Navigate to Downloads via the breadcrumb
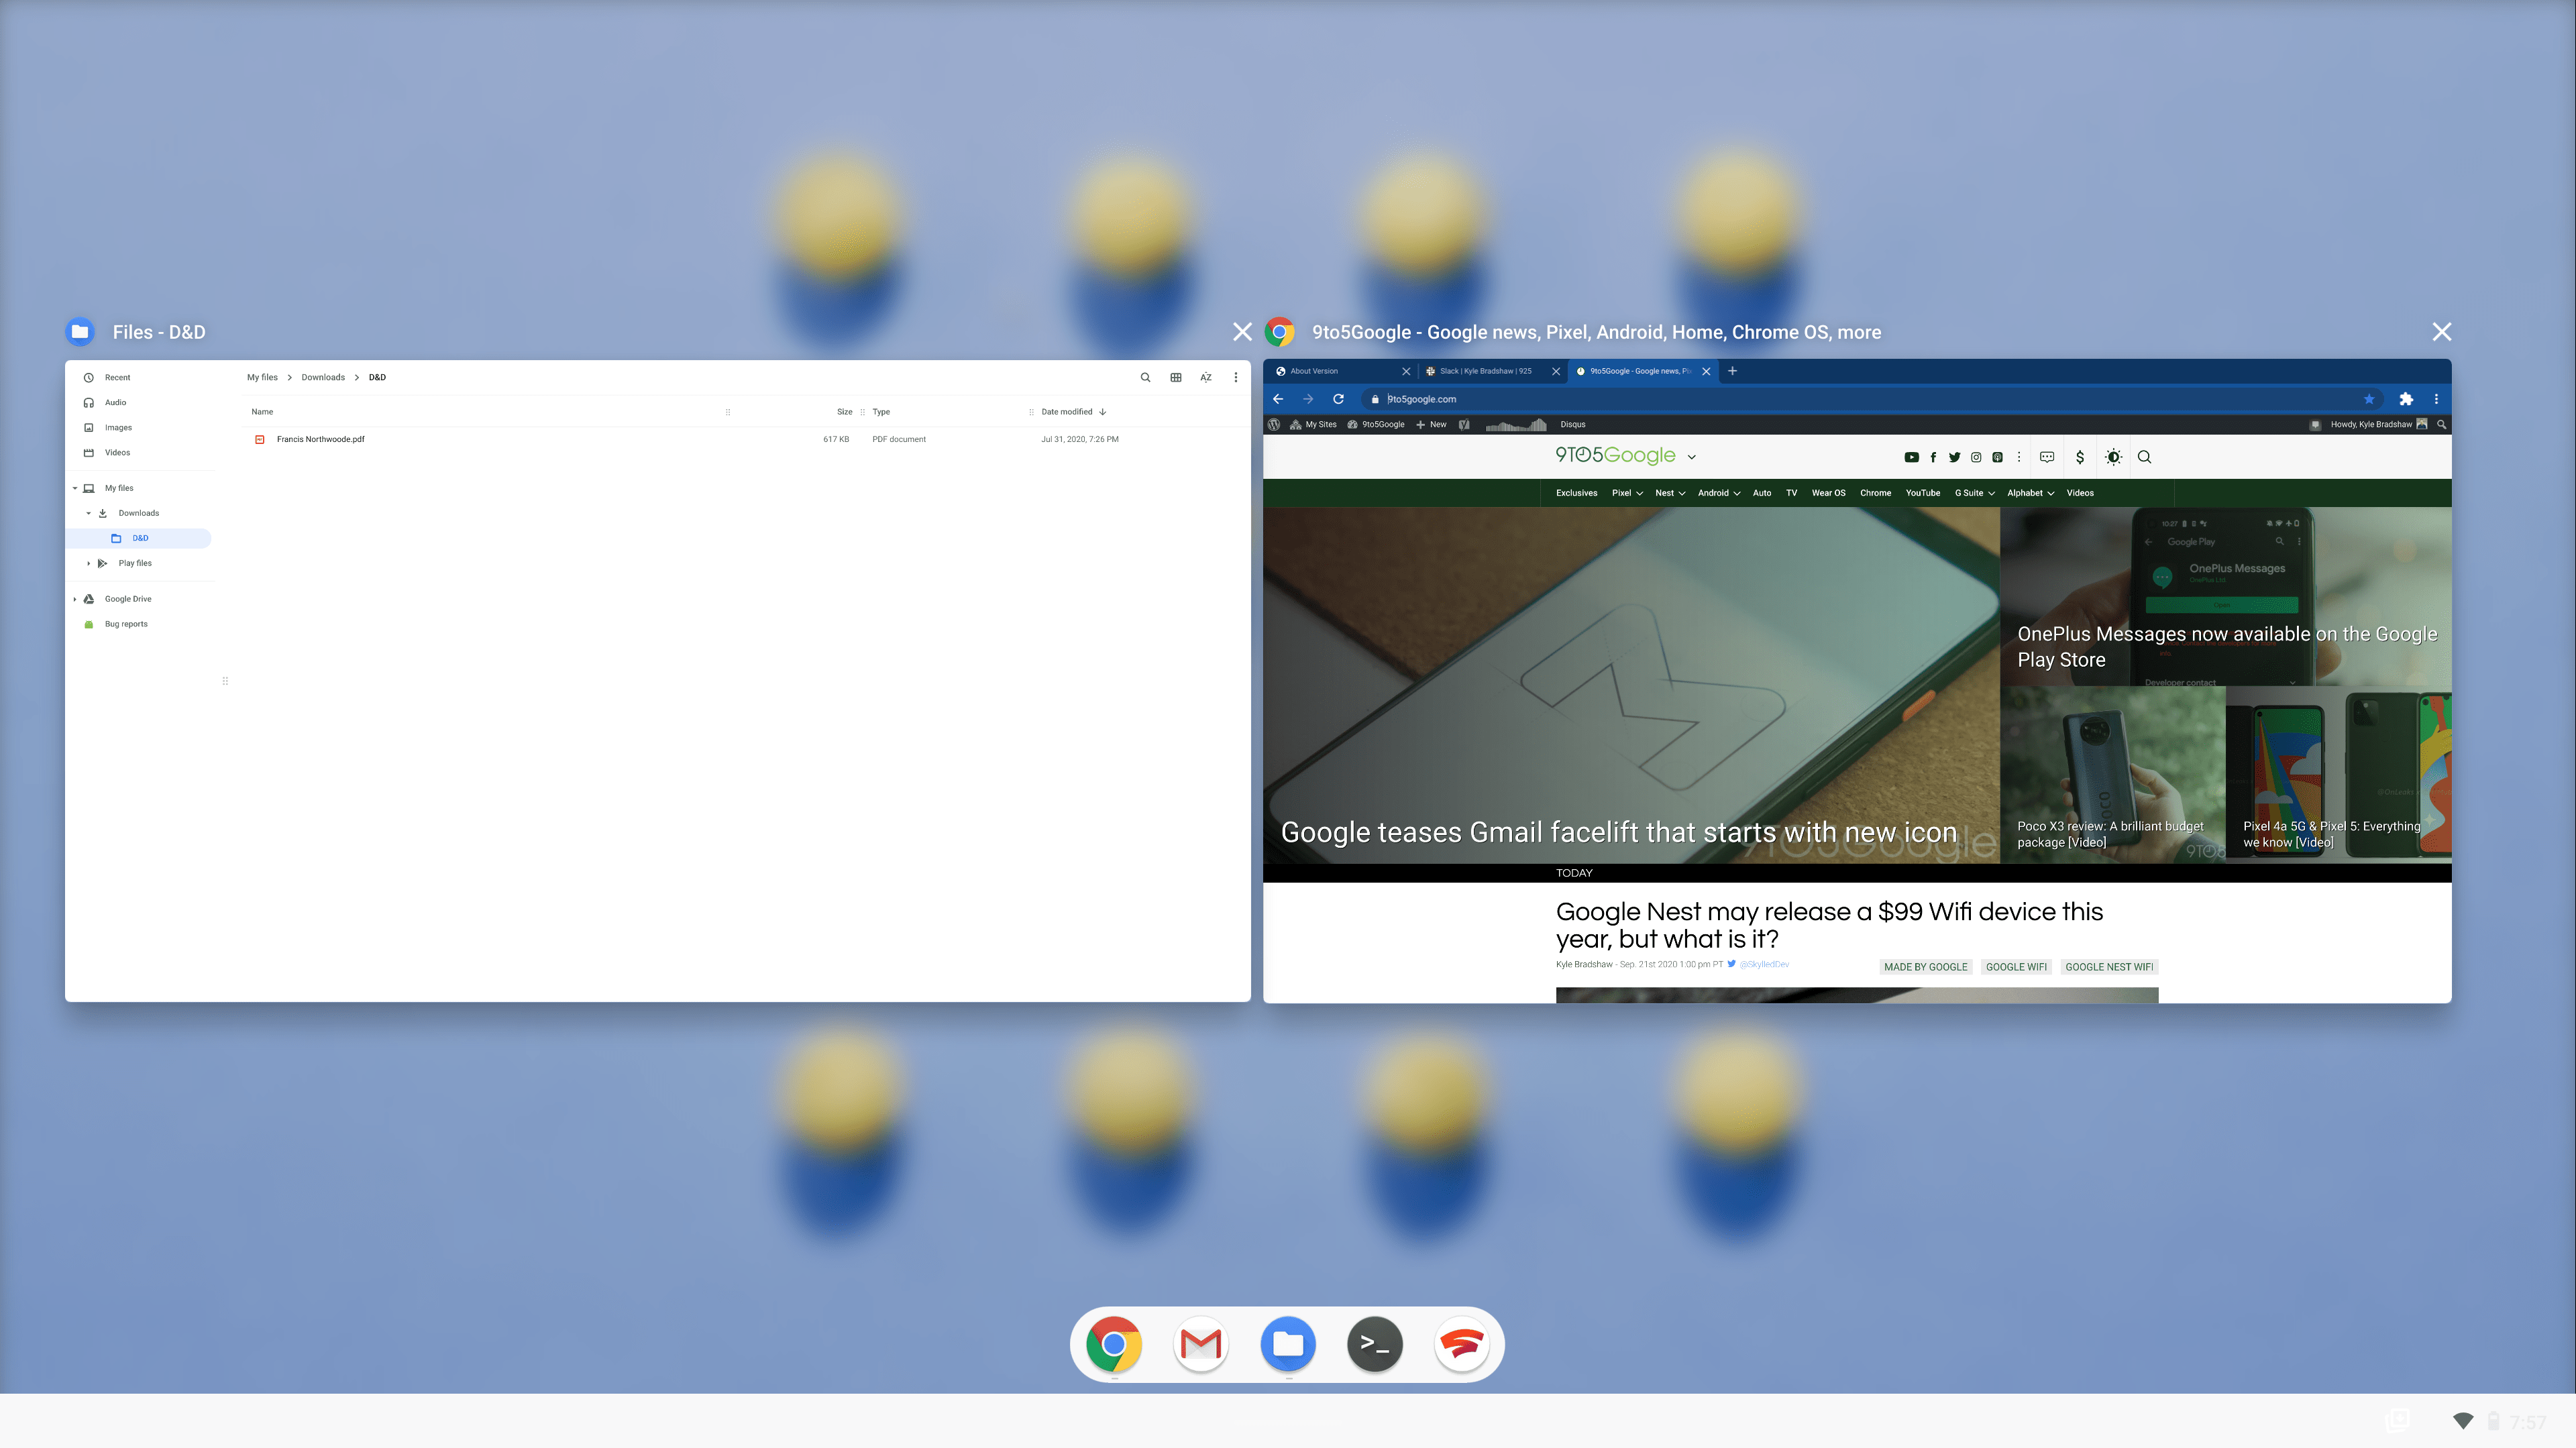The height and width of the screenshot is (1448, 2576). click(322, 377)
